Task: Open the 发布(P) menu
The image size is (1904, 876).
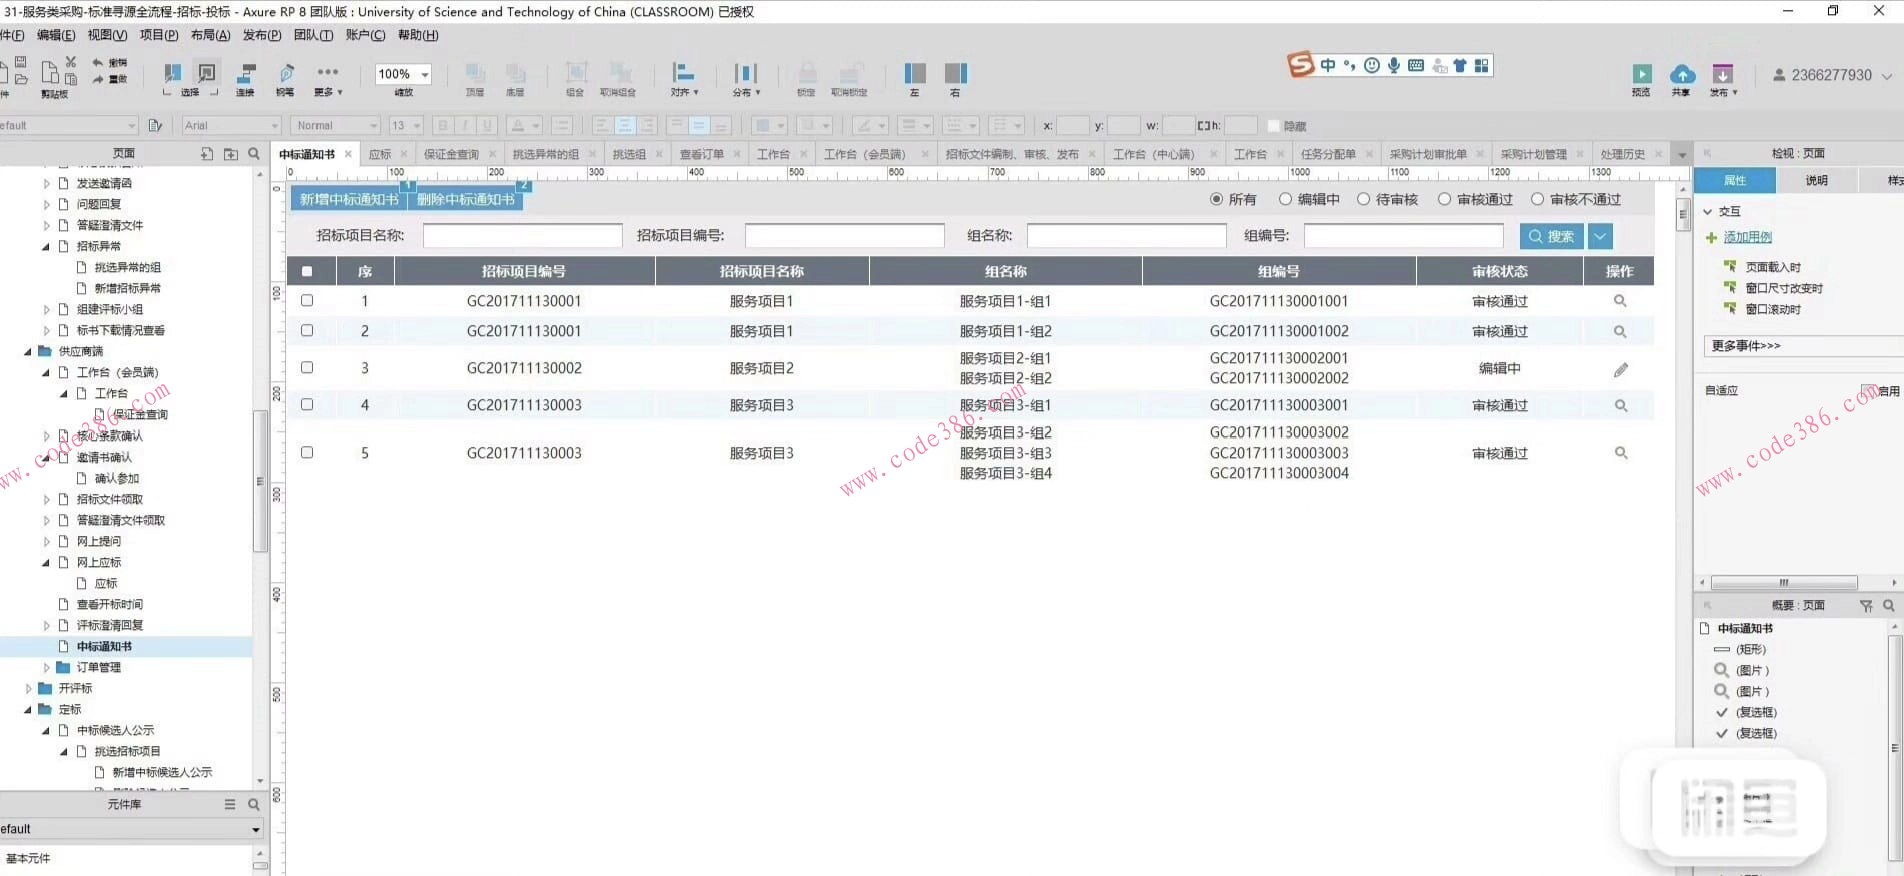Action: pos(261,35)
